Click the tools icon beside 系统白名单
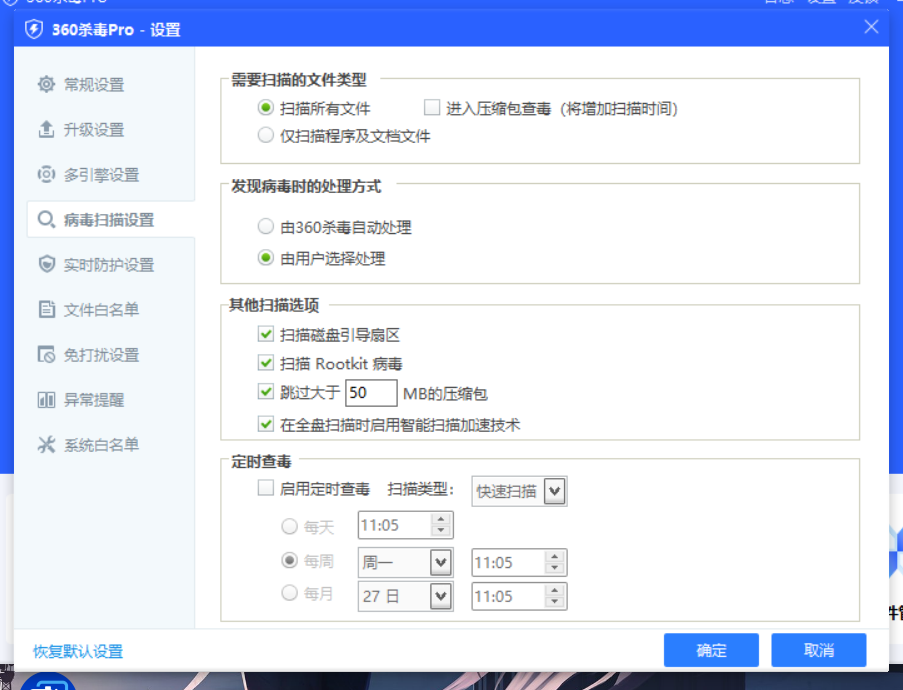 [46, 445]
